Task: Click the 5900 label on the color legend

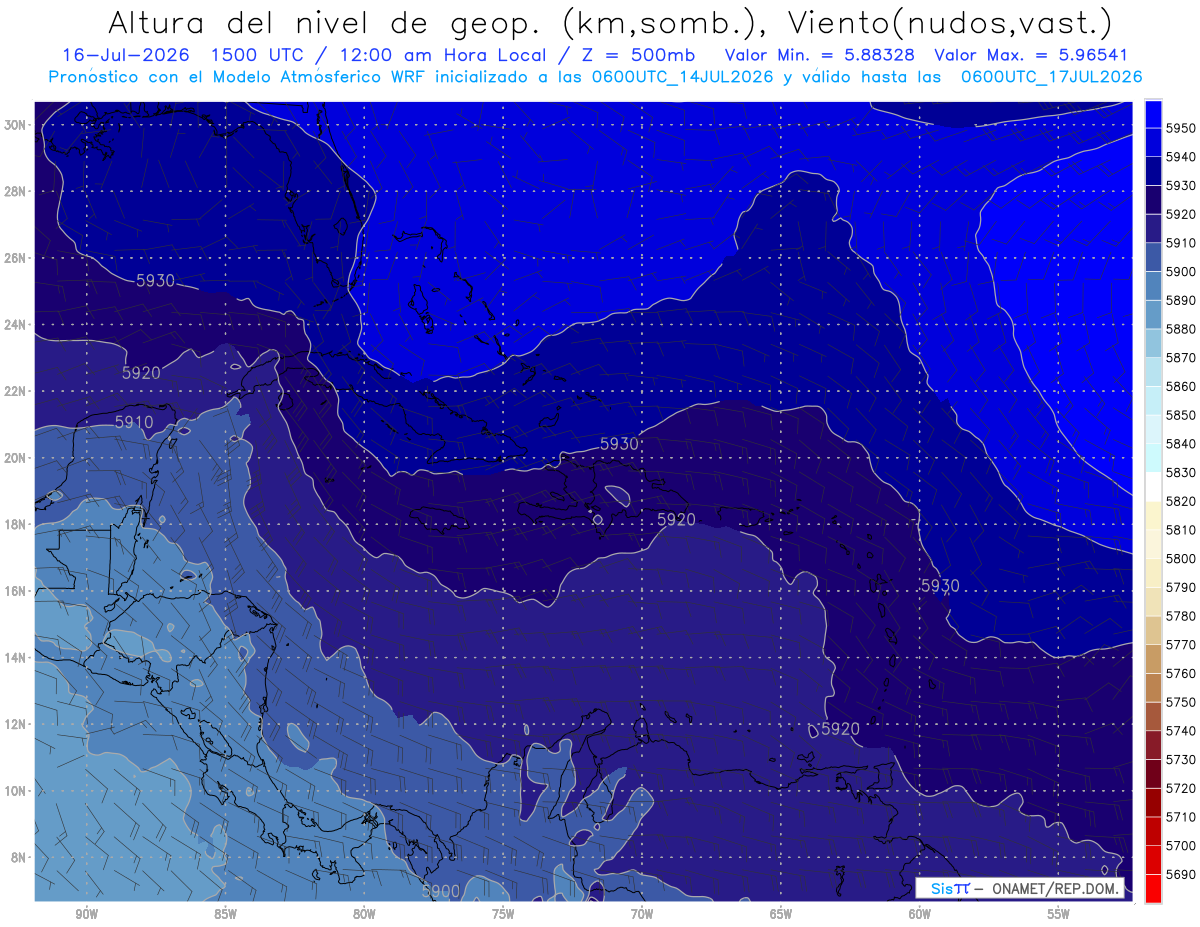Action: click(1180, 271)
